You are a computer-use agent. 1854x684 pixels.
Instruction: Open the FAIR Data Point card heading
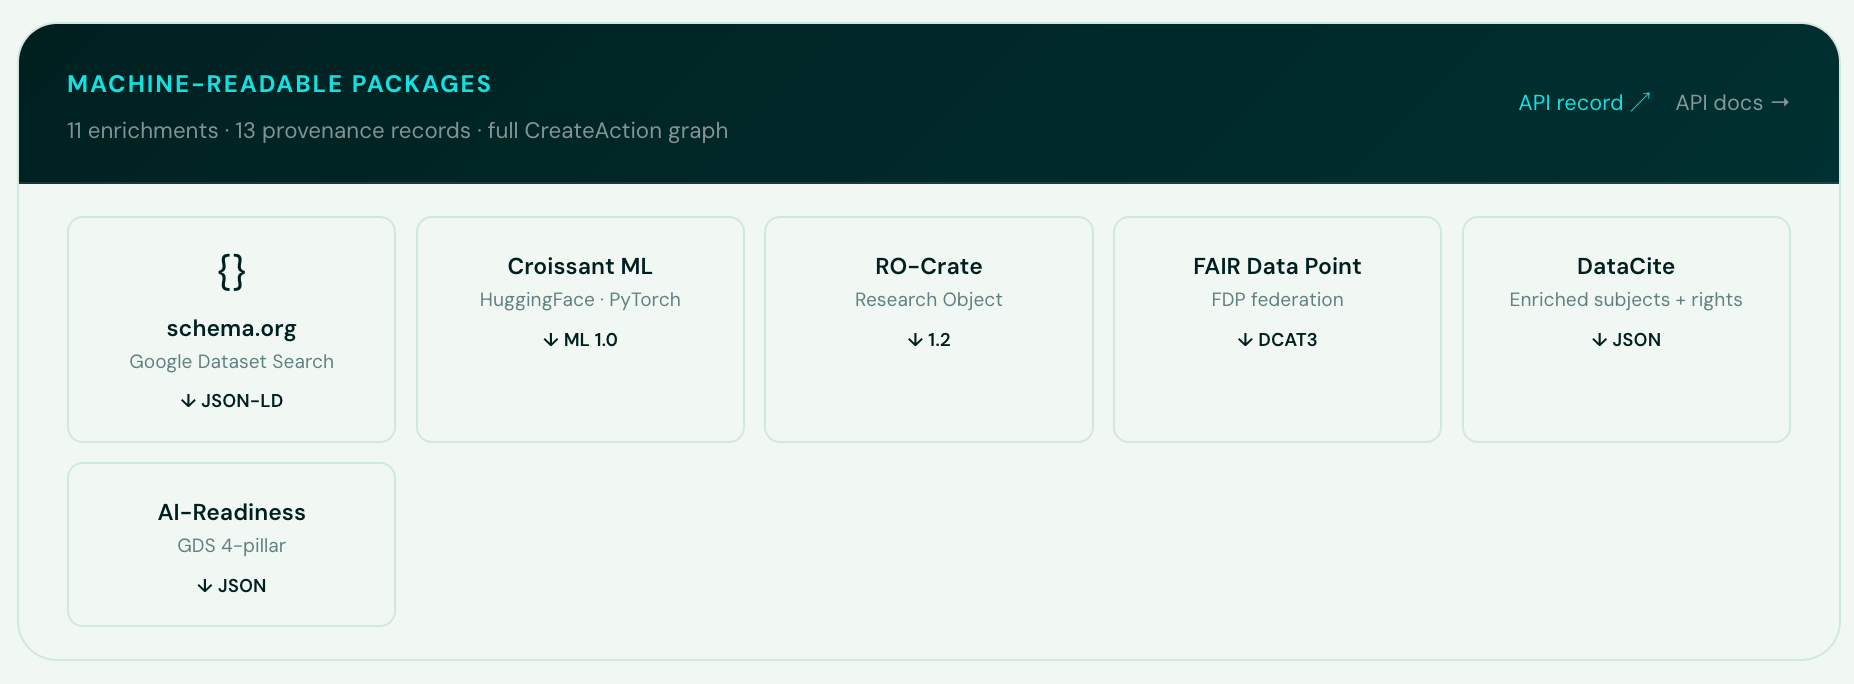pyautogui.click(x=1277, y=266)
